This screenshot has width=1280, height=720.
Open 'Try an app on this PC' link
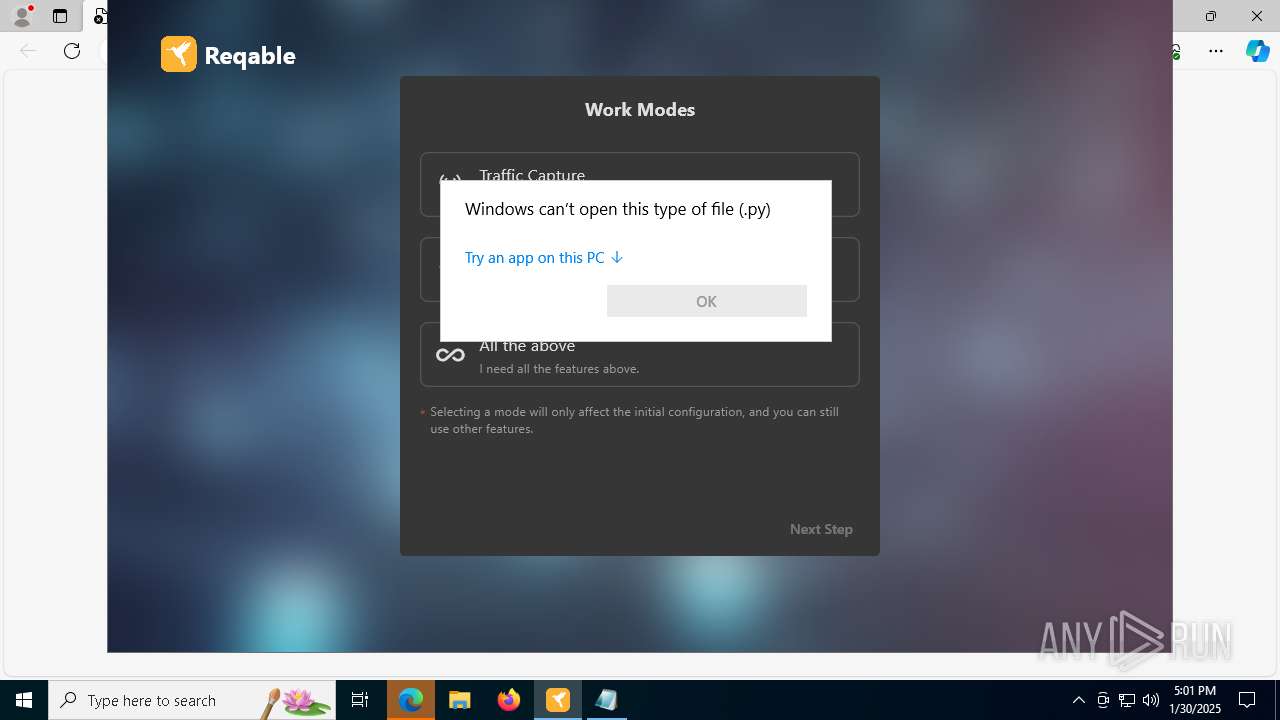544,258
